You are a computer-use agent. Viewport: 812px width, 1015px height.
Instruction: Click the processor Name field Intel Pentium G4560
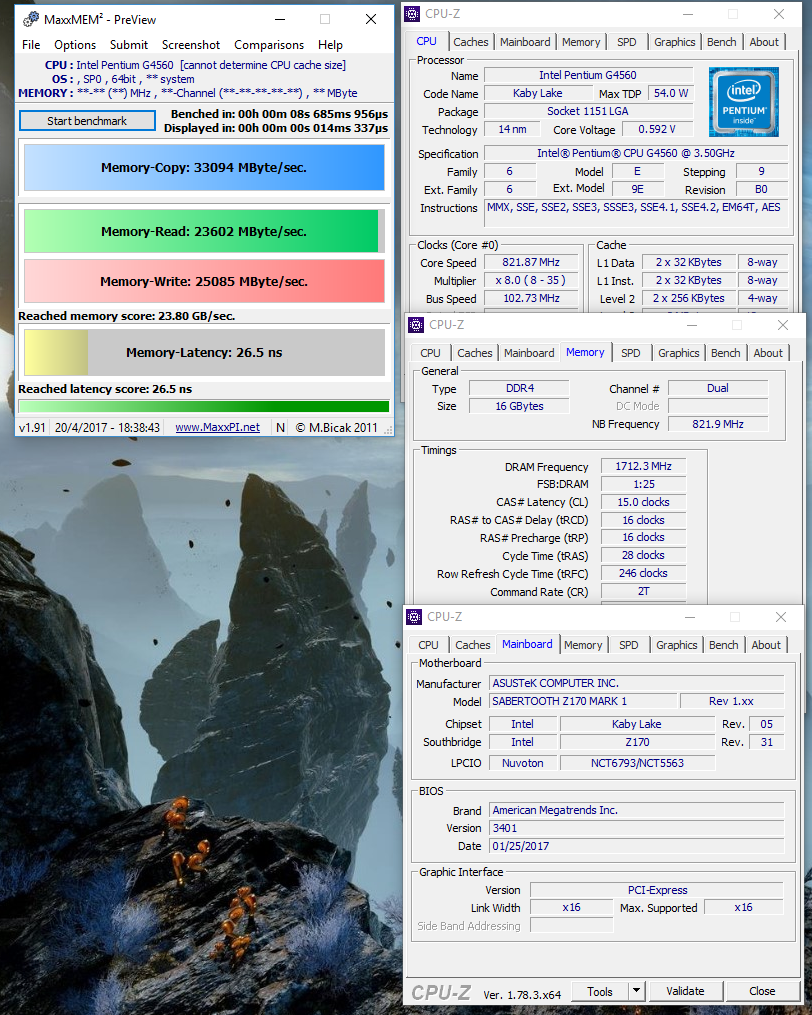588,75
